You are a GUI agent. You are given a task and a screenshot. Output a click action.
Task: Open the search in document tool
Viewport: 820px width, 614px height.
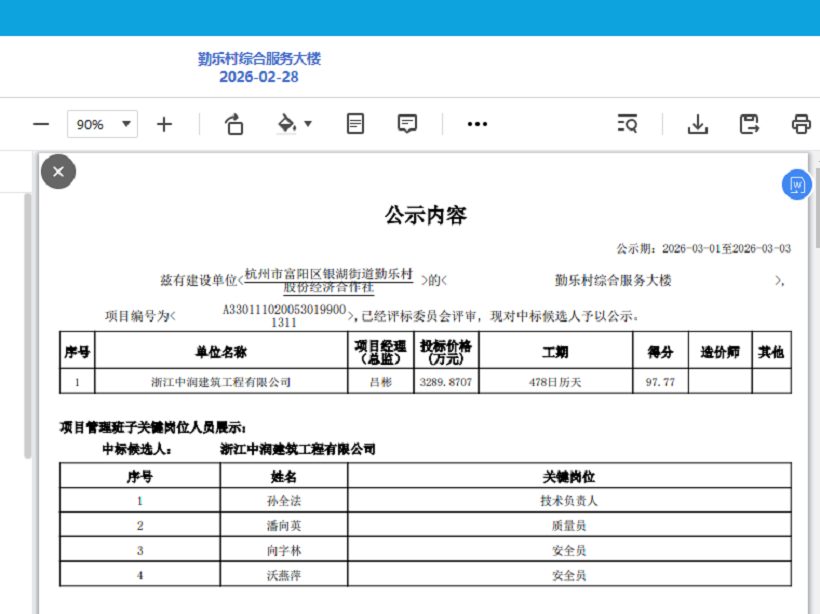(627, 124)
